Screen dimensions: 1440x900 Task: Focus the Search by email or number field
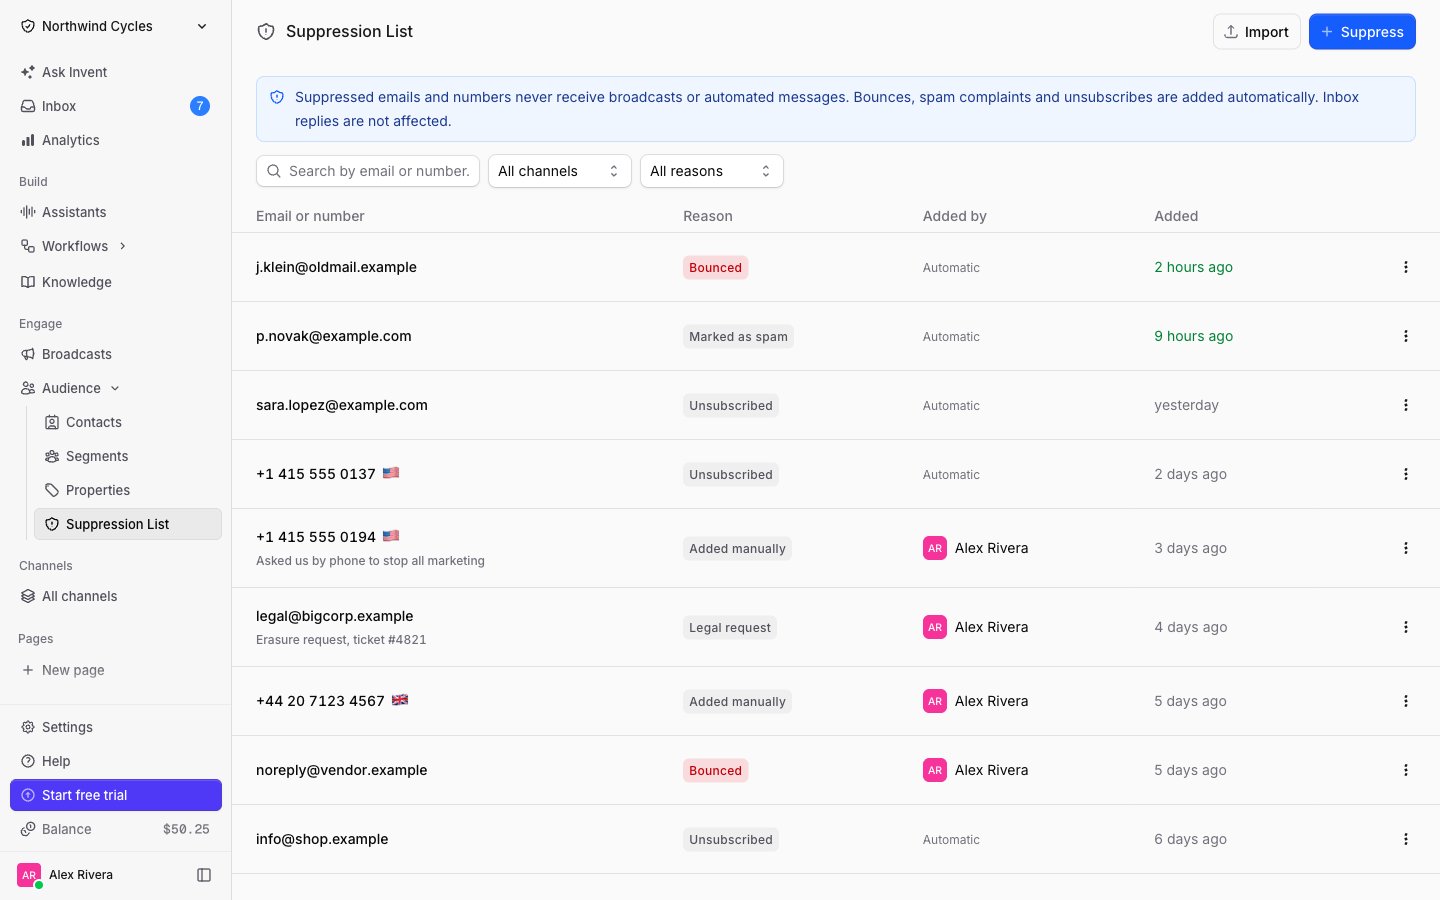(x=368, y=171)
